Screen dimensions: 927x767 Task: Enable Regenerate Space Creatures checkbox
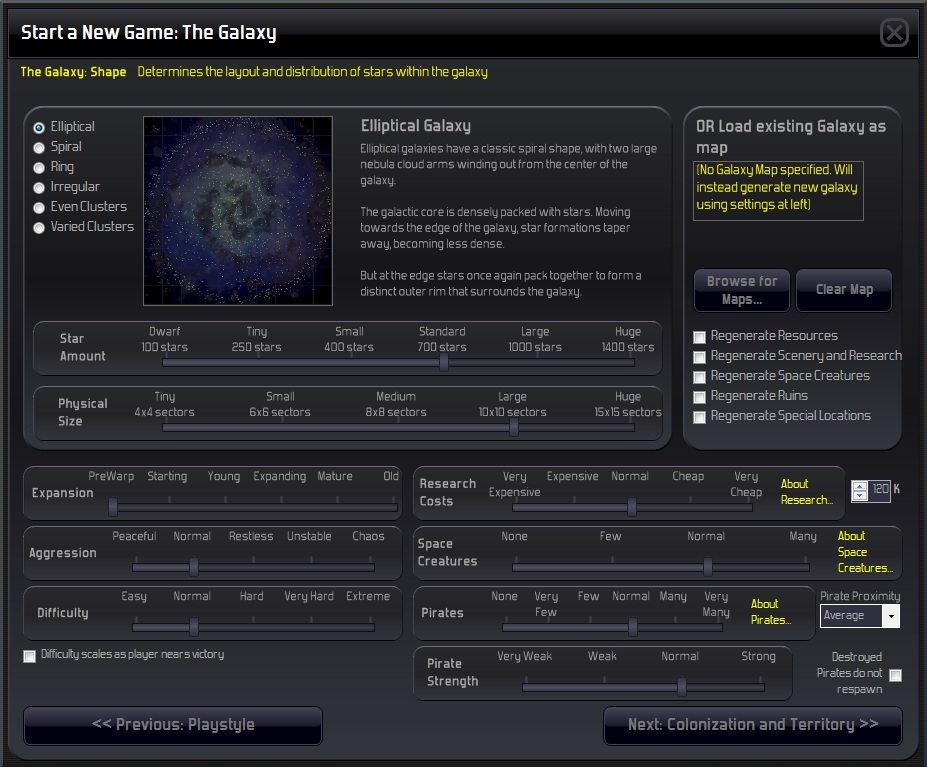[699, 377]
